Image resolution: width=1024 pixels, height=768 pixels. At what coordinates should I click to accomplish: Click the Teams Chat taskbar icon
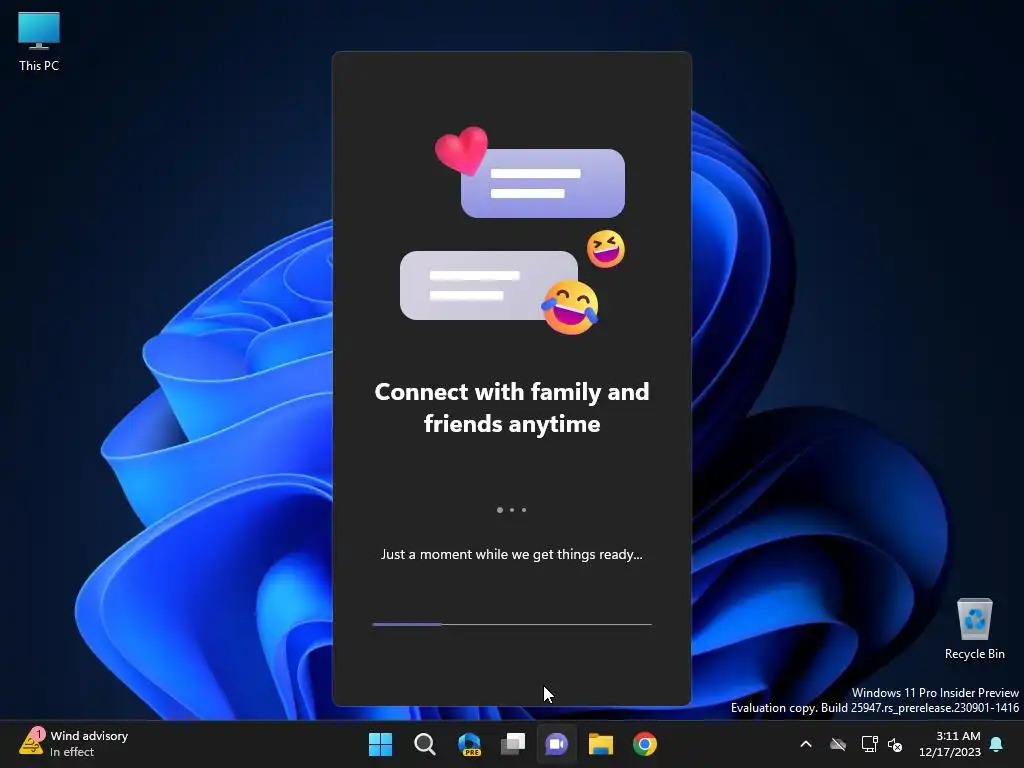coord(557,744)
